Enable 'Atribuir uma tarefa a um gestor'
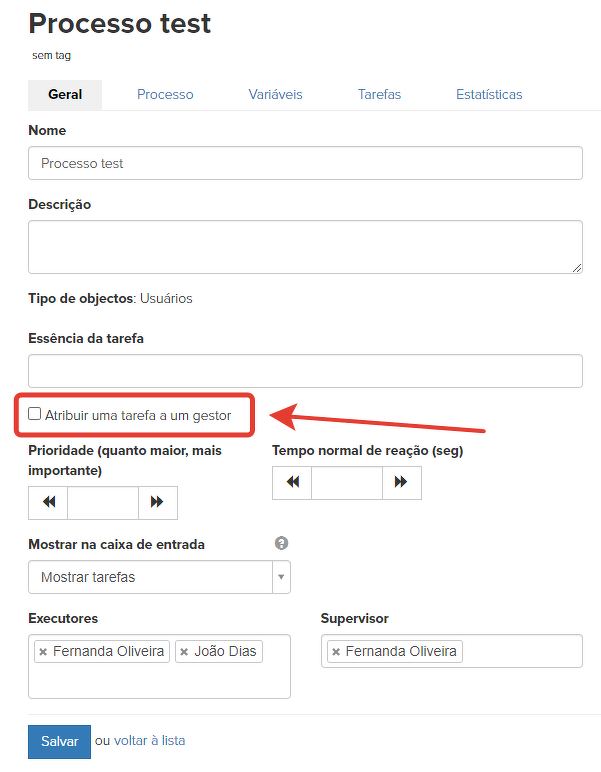Viewport: 601px width, 772px height. coord(35,414)
